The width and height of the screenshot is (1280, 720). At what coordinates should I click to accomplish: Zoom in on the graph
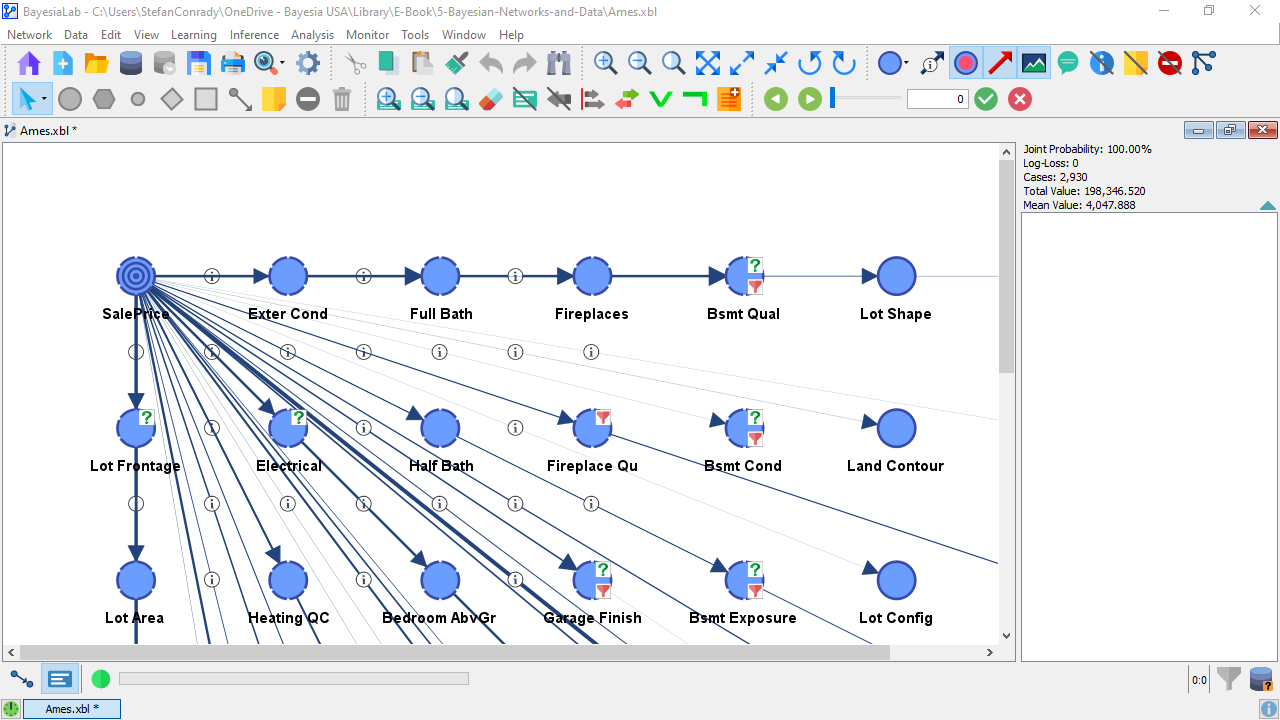tap(605, 64)
